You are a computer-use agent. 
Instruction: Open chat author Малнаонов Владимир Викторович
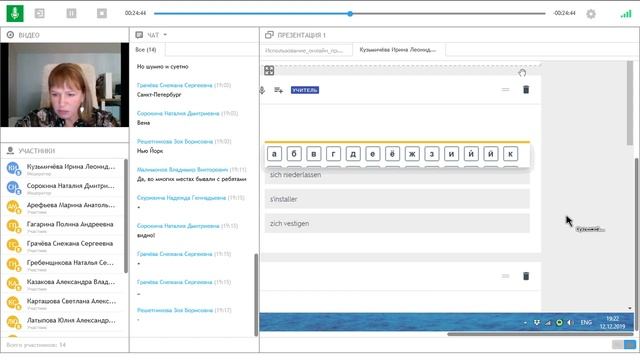(182, 169)
